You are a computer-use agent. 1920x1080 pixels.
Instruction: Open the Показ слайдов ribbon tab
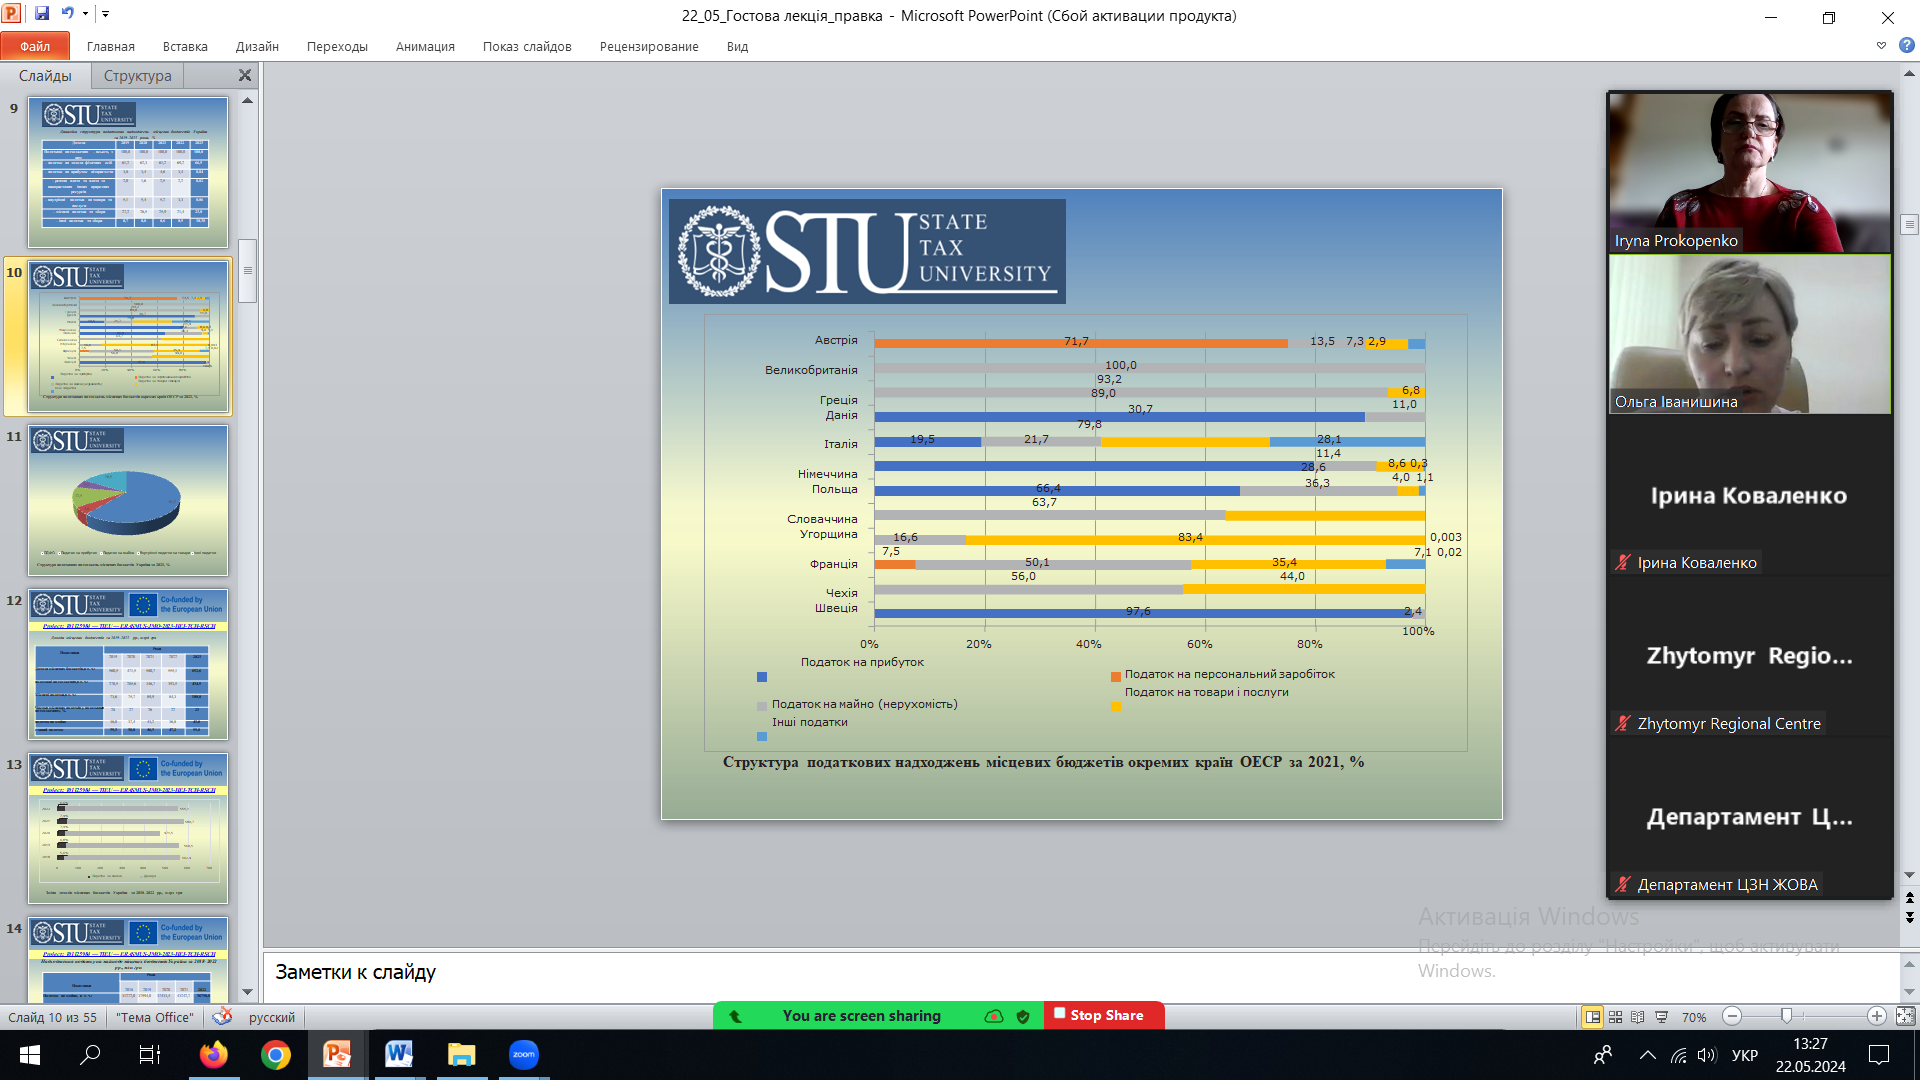click(527, 46)
